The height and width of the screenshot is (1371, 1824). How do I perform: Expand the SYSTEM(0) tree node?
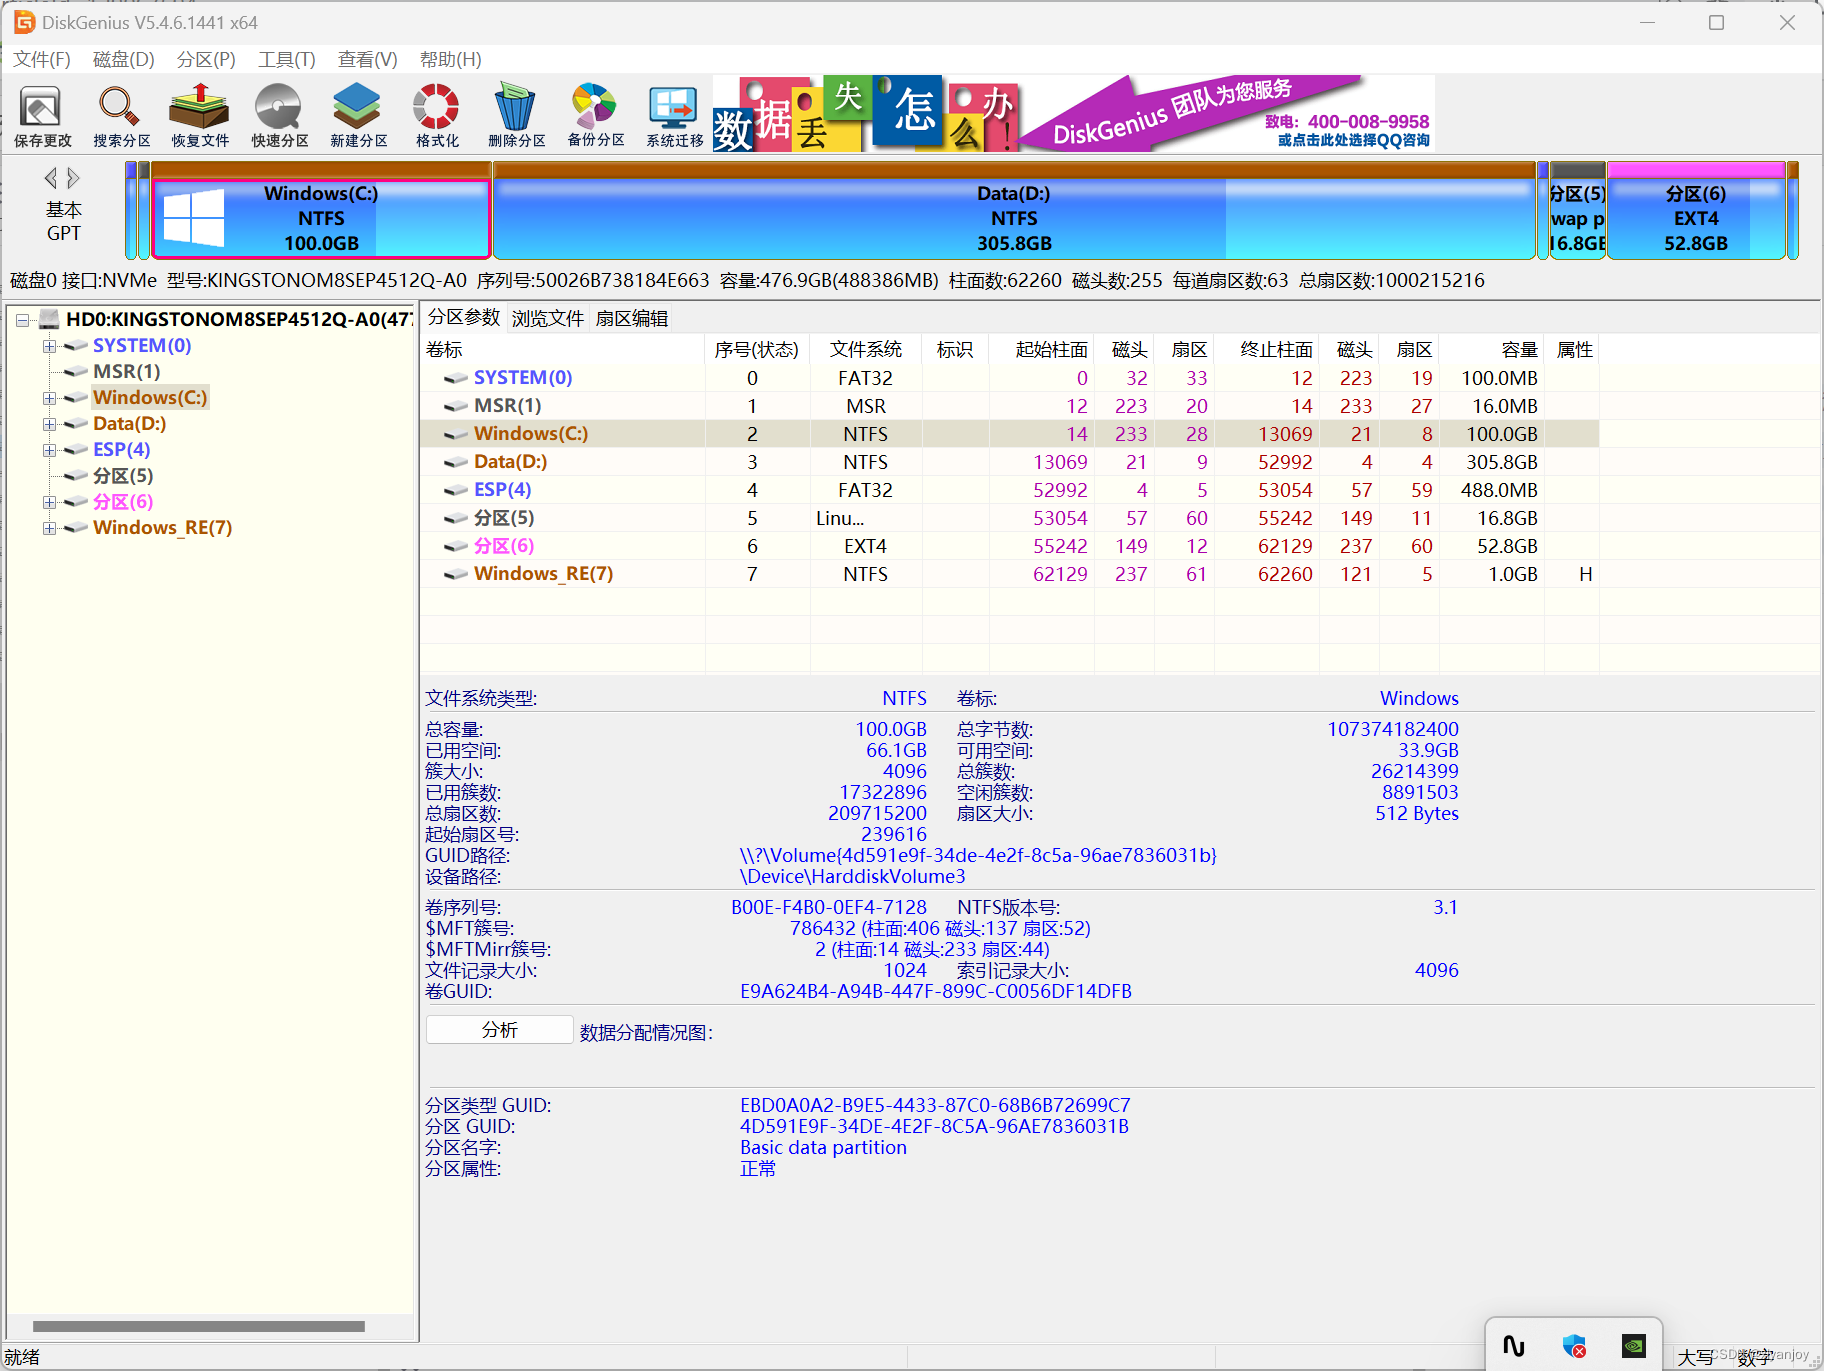click(x=49, y=346)
